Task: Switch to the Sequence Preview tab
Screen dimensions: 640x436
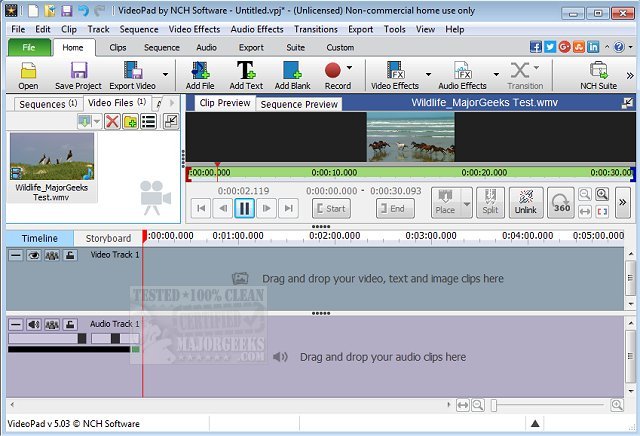Action: point(299,105)
